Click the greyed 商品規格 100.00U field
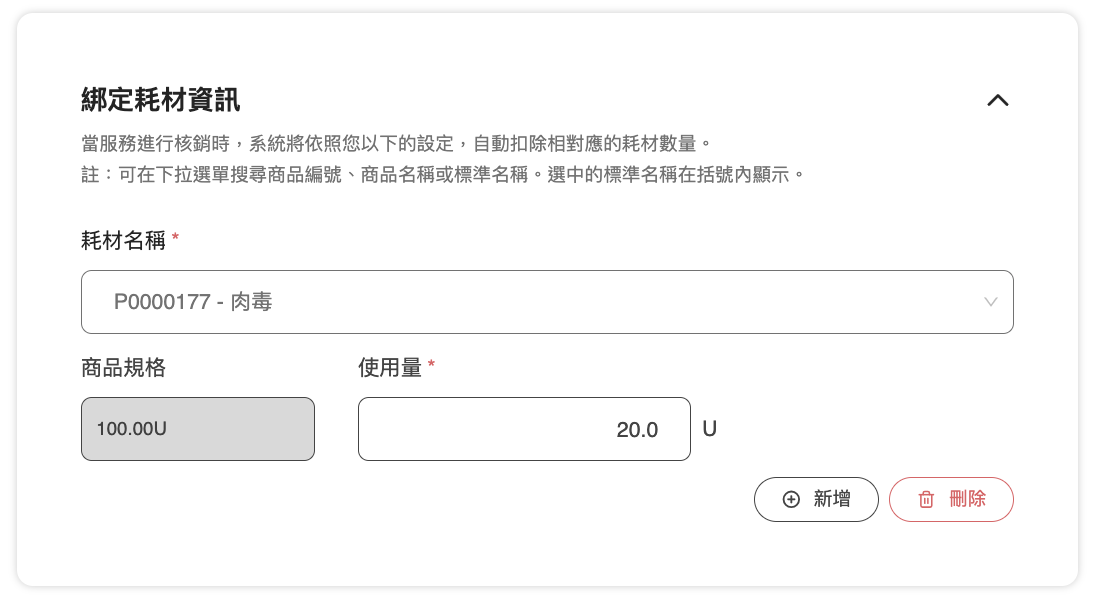 tap(197, 430)
